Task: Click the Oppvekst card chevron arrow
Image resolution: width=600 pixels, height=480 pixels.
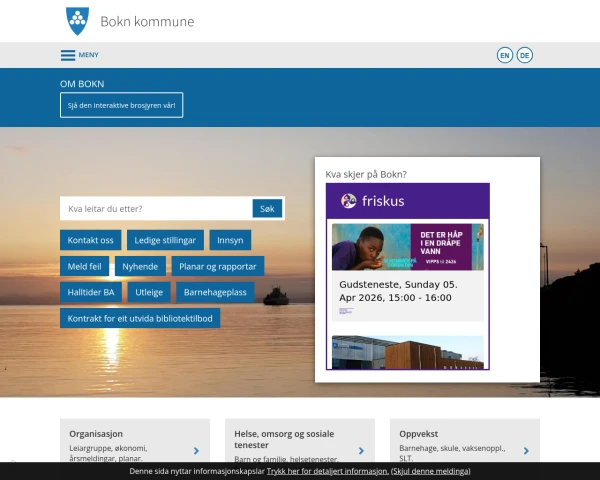Action: click(526, 451)
